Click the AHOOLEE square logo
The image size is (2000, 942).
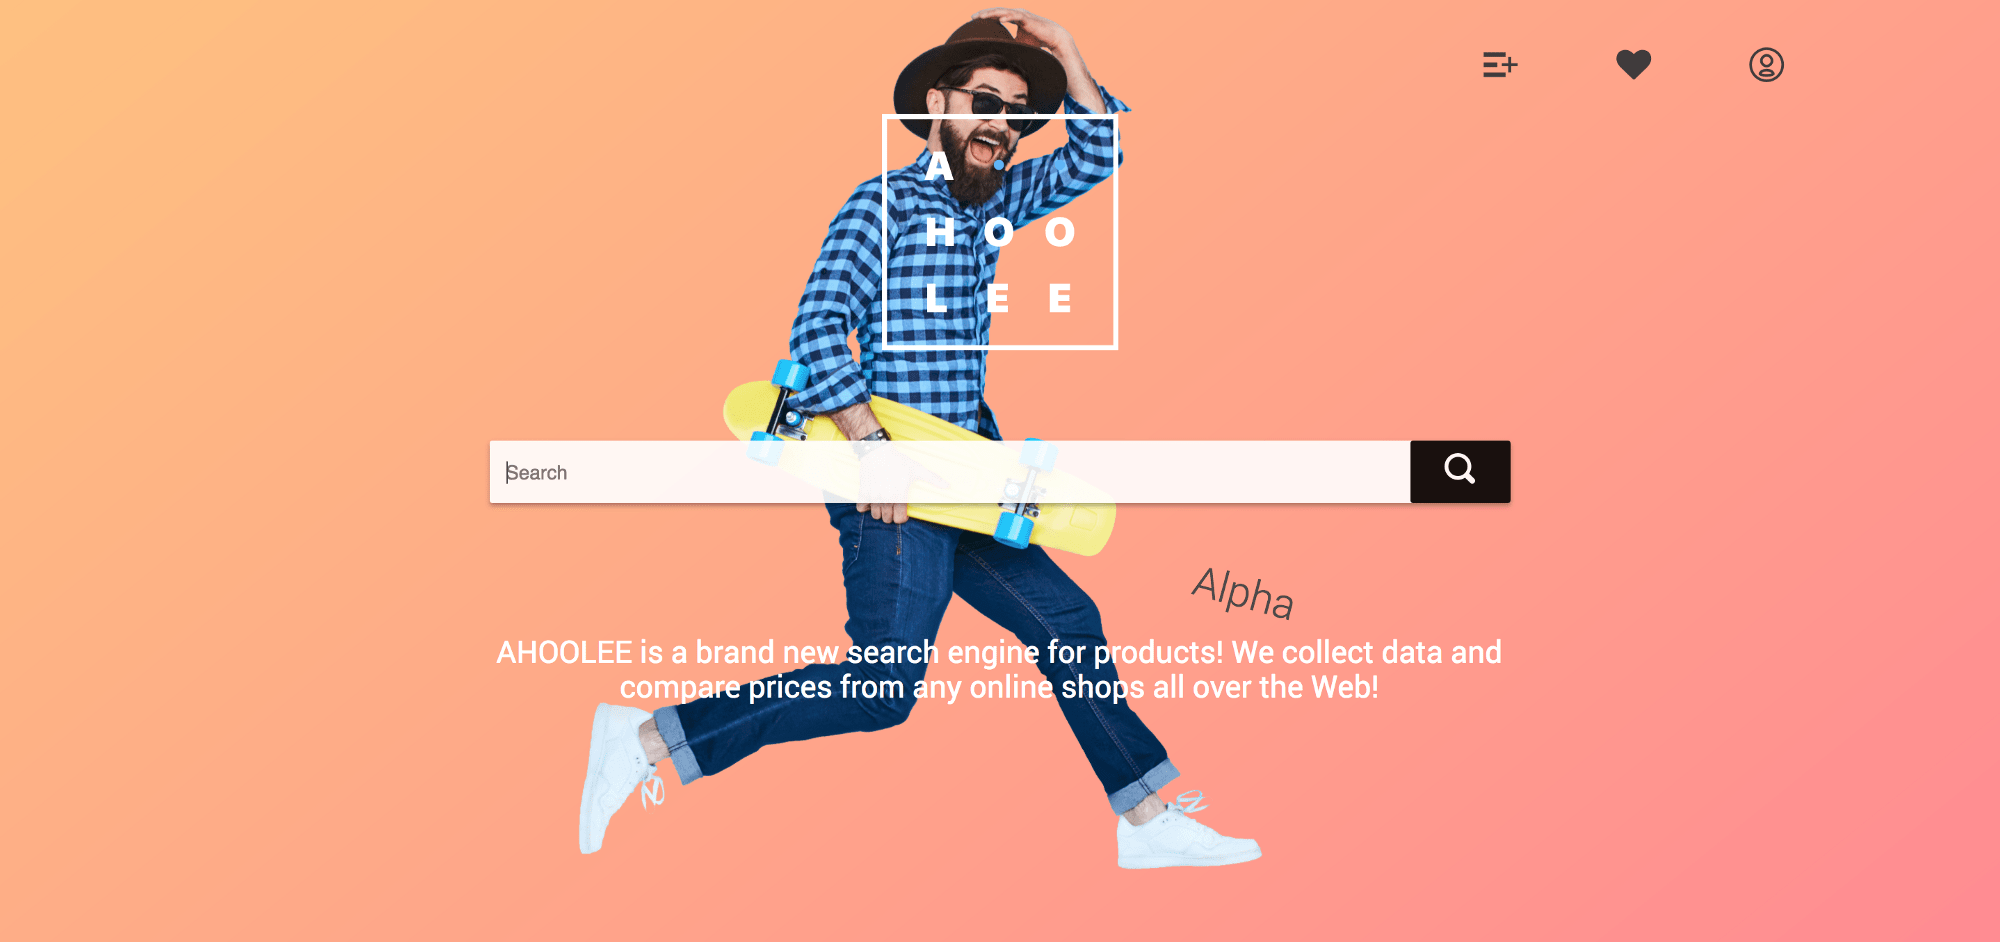[1000, 232]
